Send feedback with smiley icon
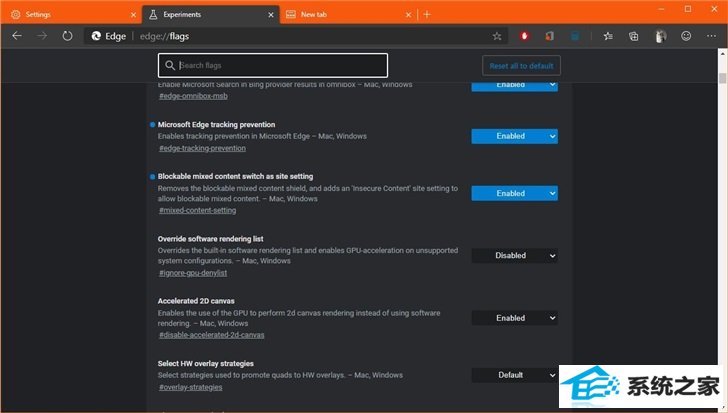 (x=686, y=36)
